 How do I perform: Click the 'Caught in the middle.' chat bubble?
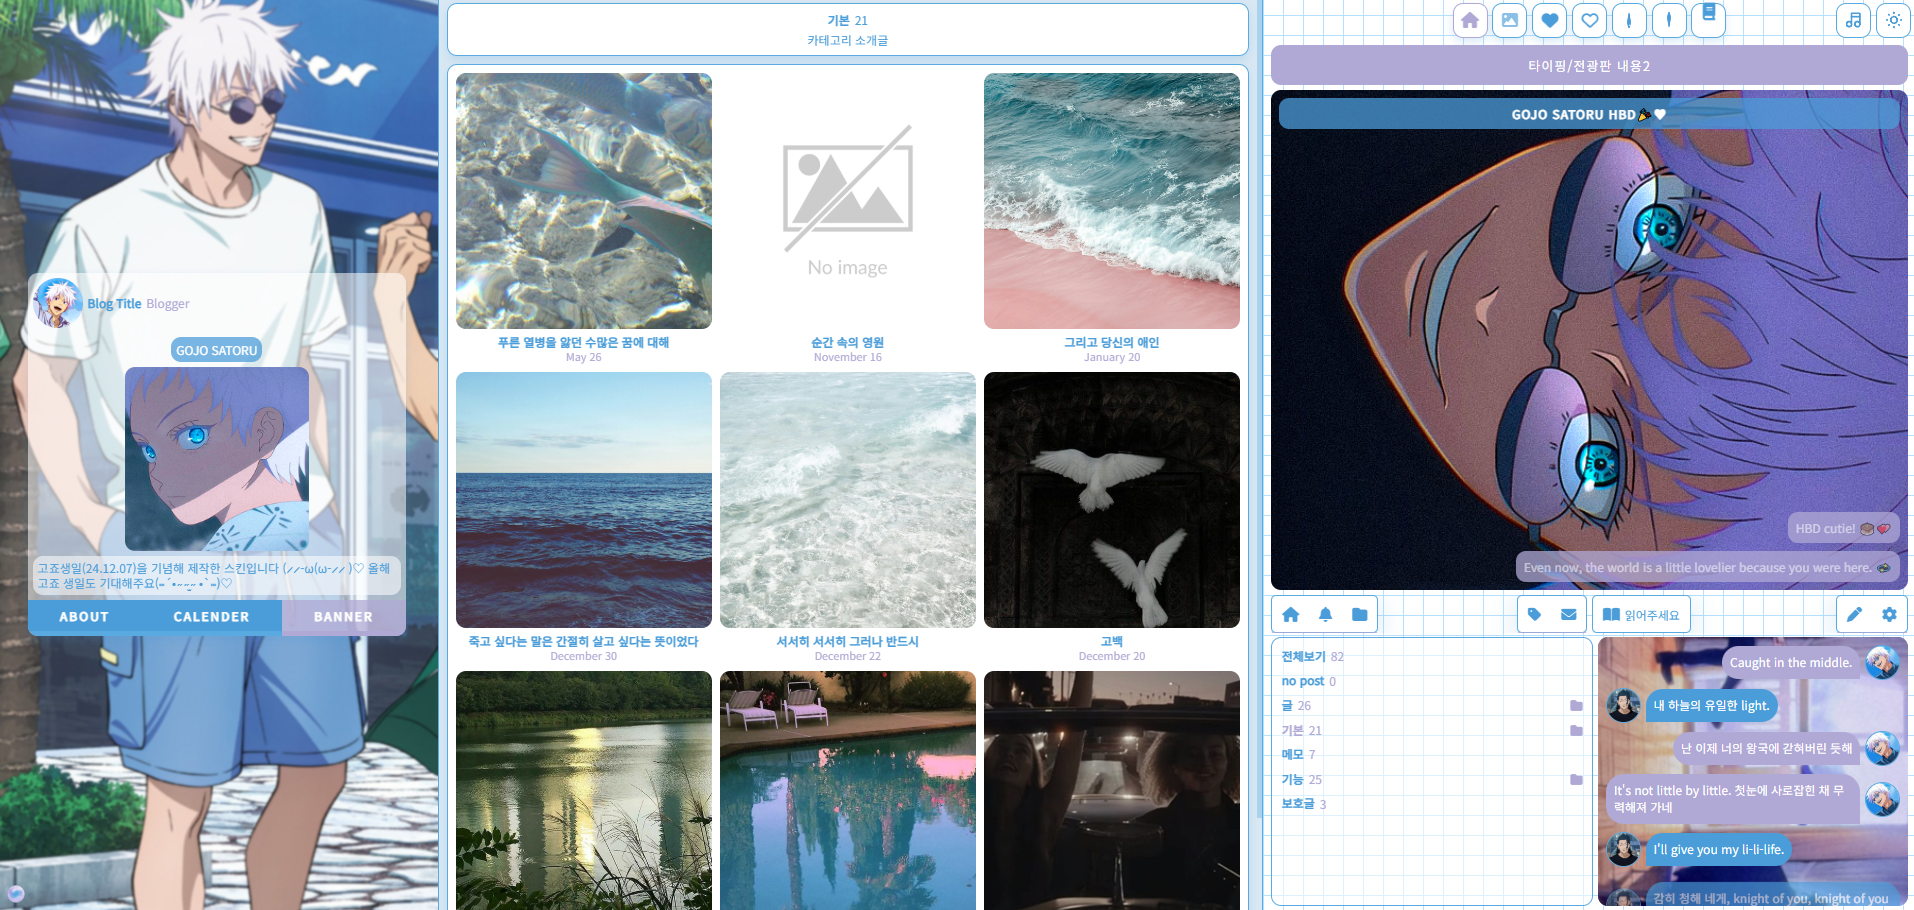(x=1790, y=662)
